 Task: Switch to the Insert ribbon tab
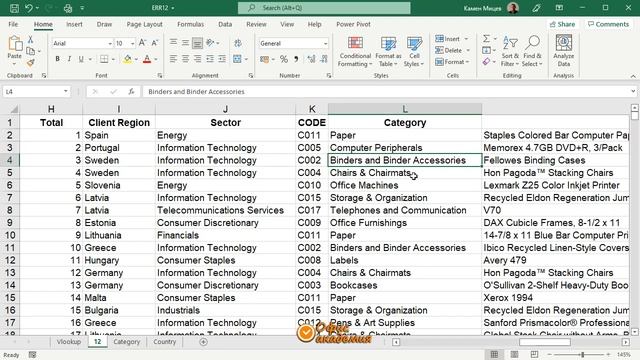pos(74,24)
